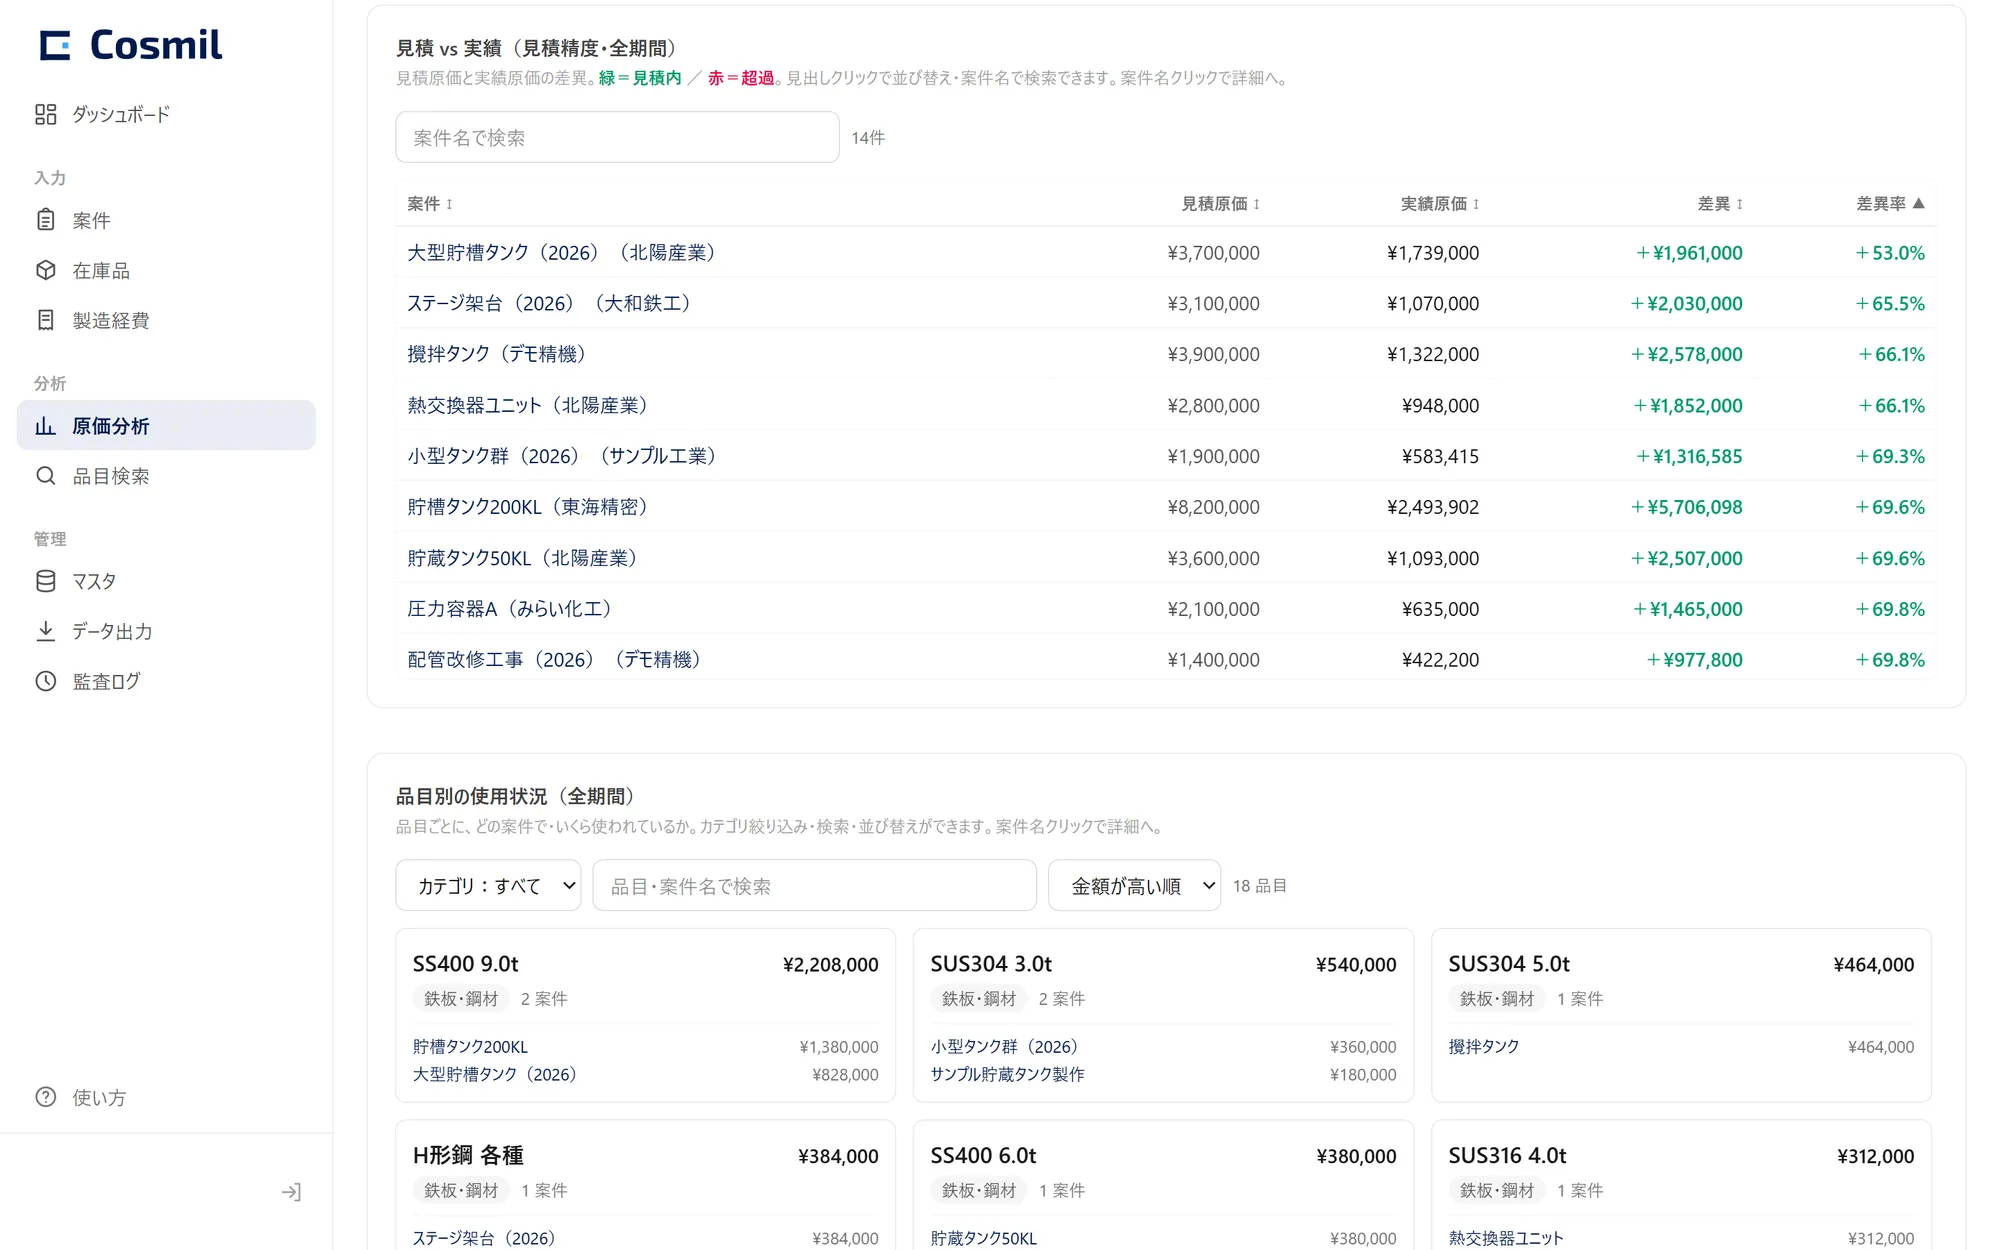The image size is (2000, 1250).
Task: Click the 使い方 help question icon
Action: [46, 1097]
